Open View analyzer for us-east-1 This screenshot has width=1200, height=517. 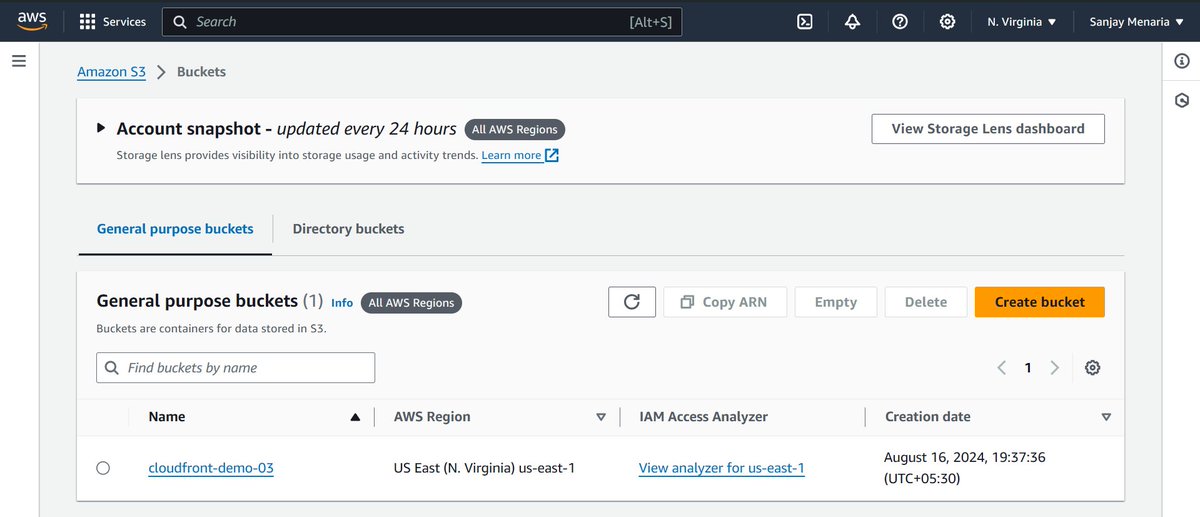(722, 468)
